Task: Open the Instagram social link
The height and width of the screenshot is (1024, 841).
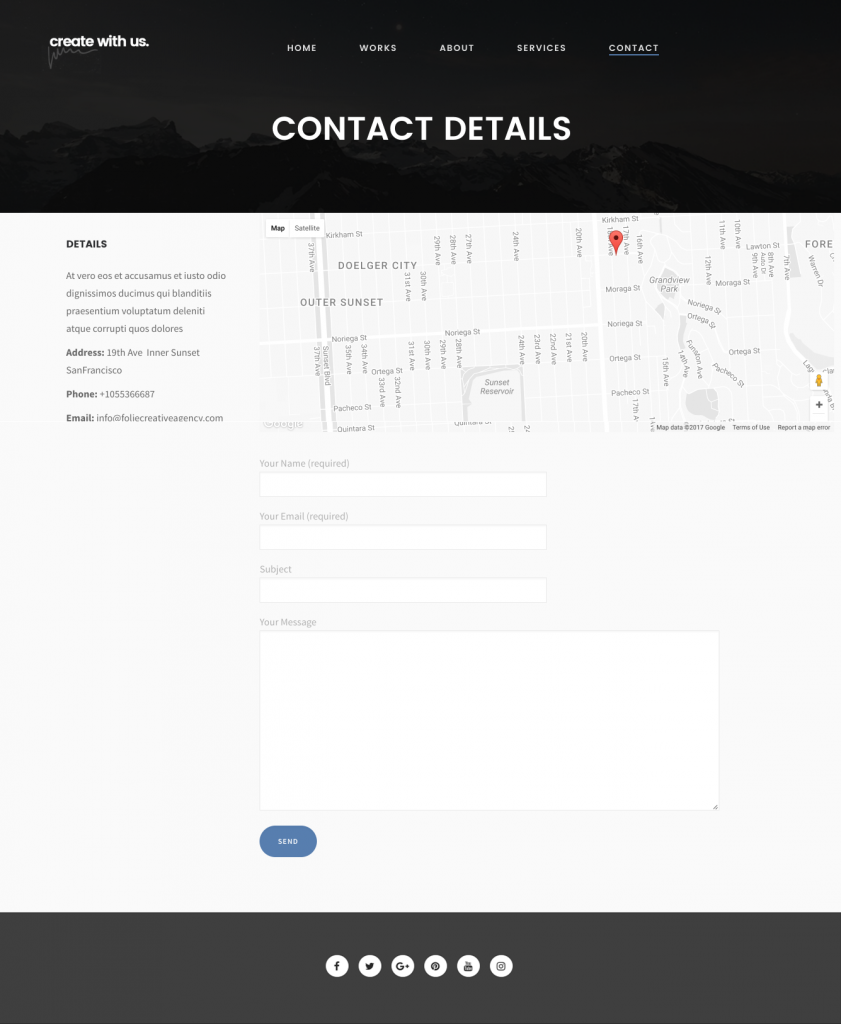Action: point(501,966)
